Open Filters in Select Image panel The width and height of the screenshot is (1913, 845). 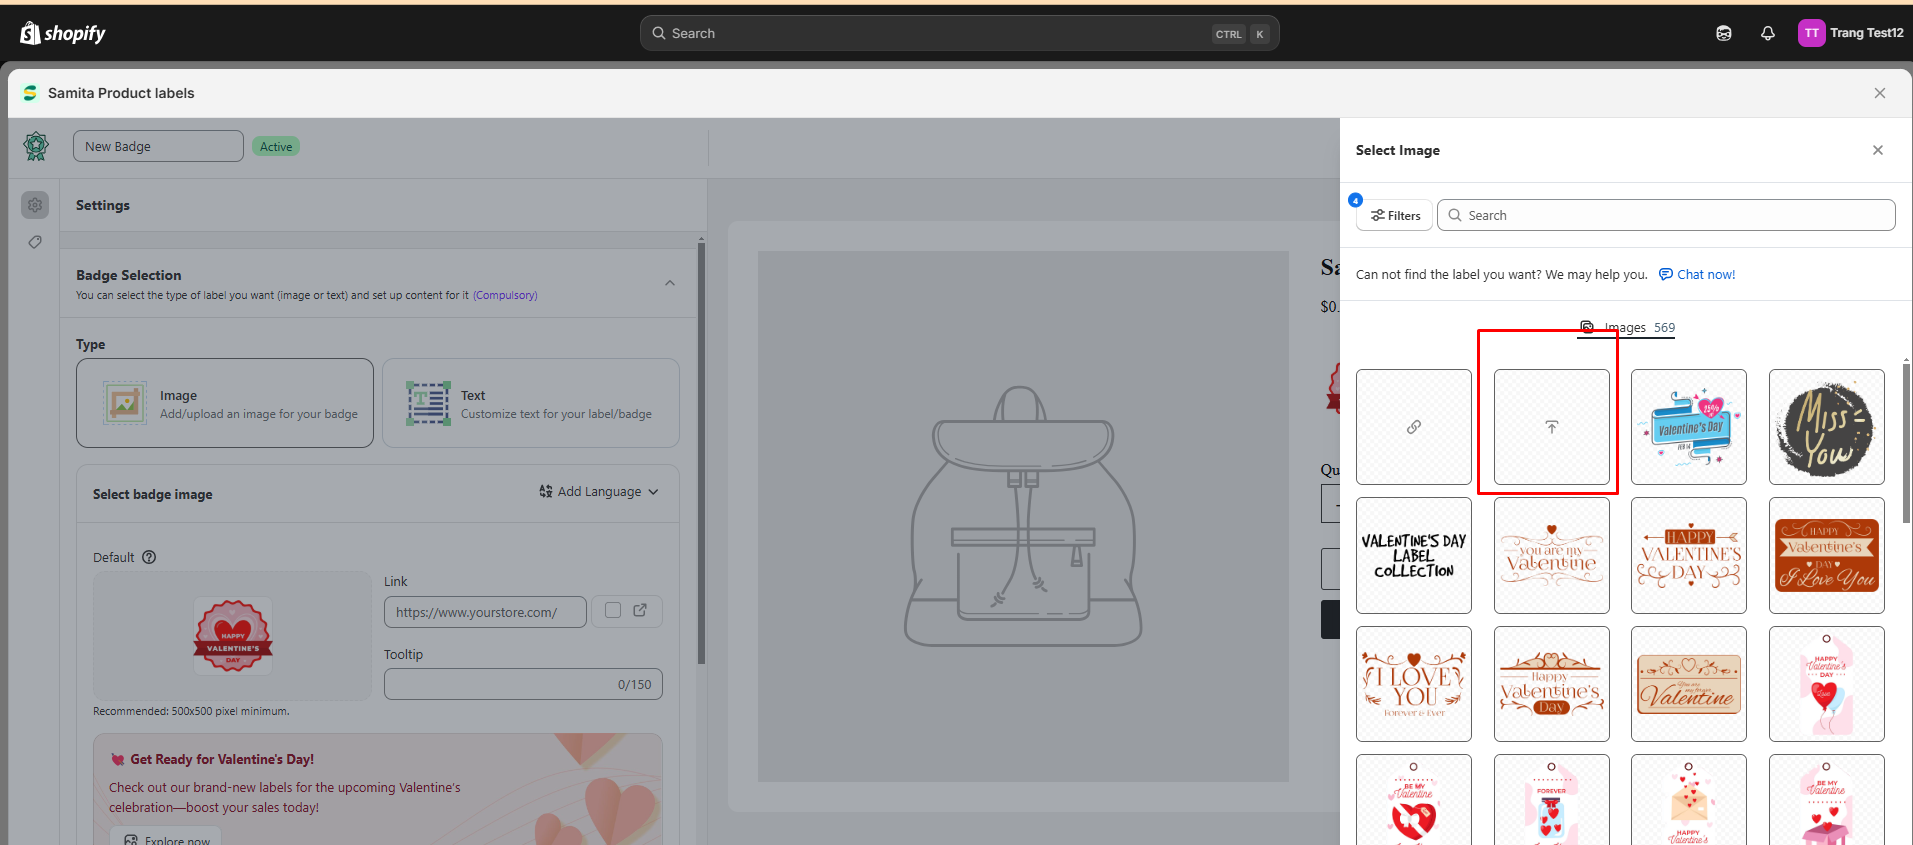tap(1395, 215)
